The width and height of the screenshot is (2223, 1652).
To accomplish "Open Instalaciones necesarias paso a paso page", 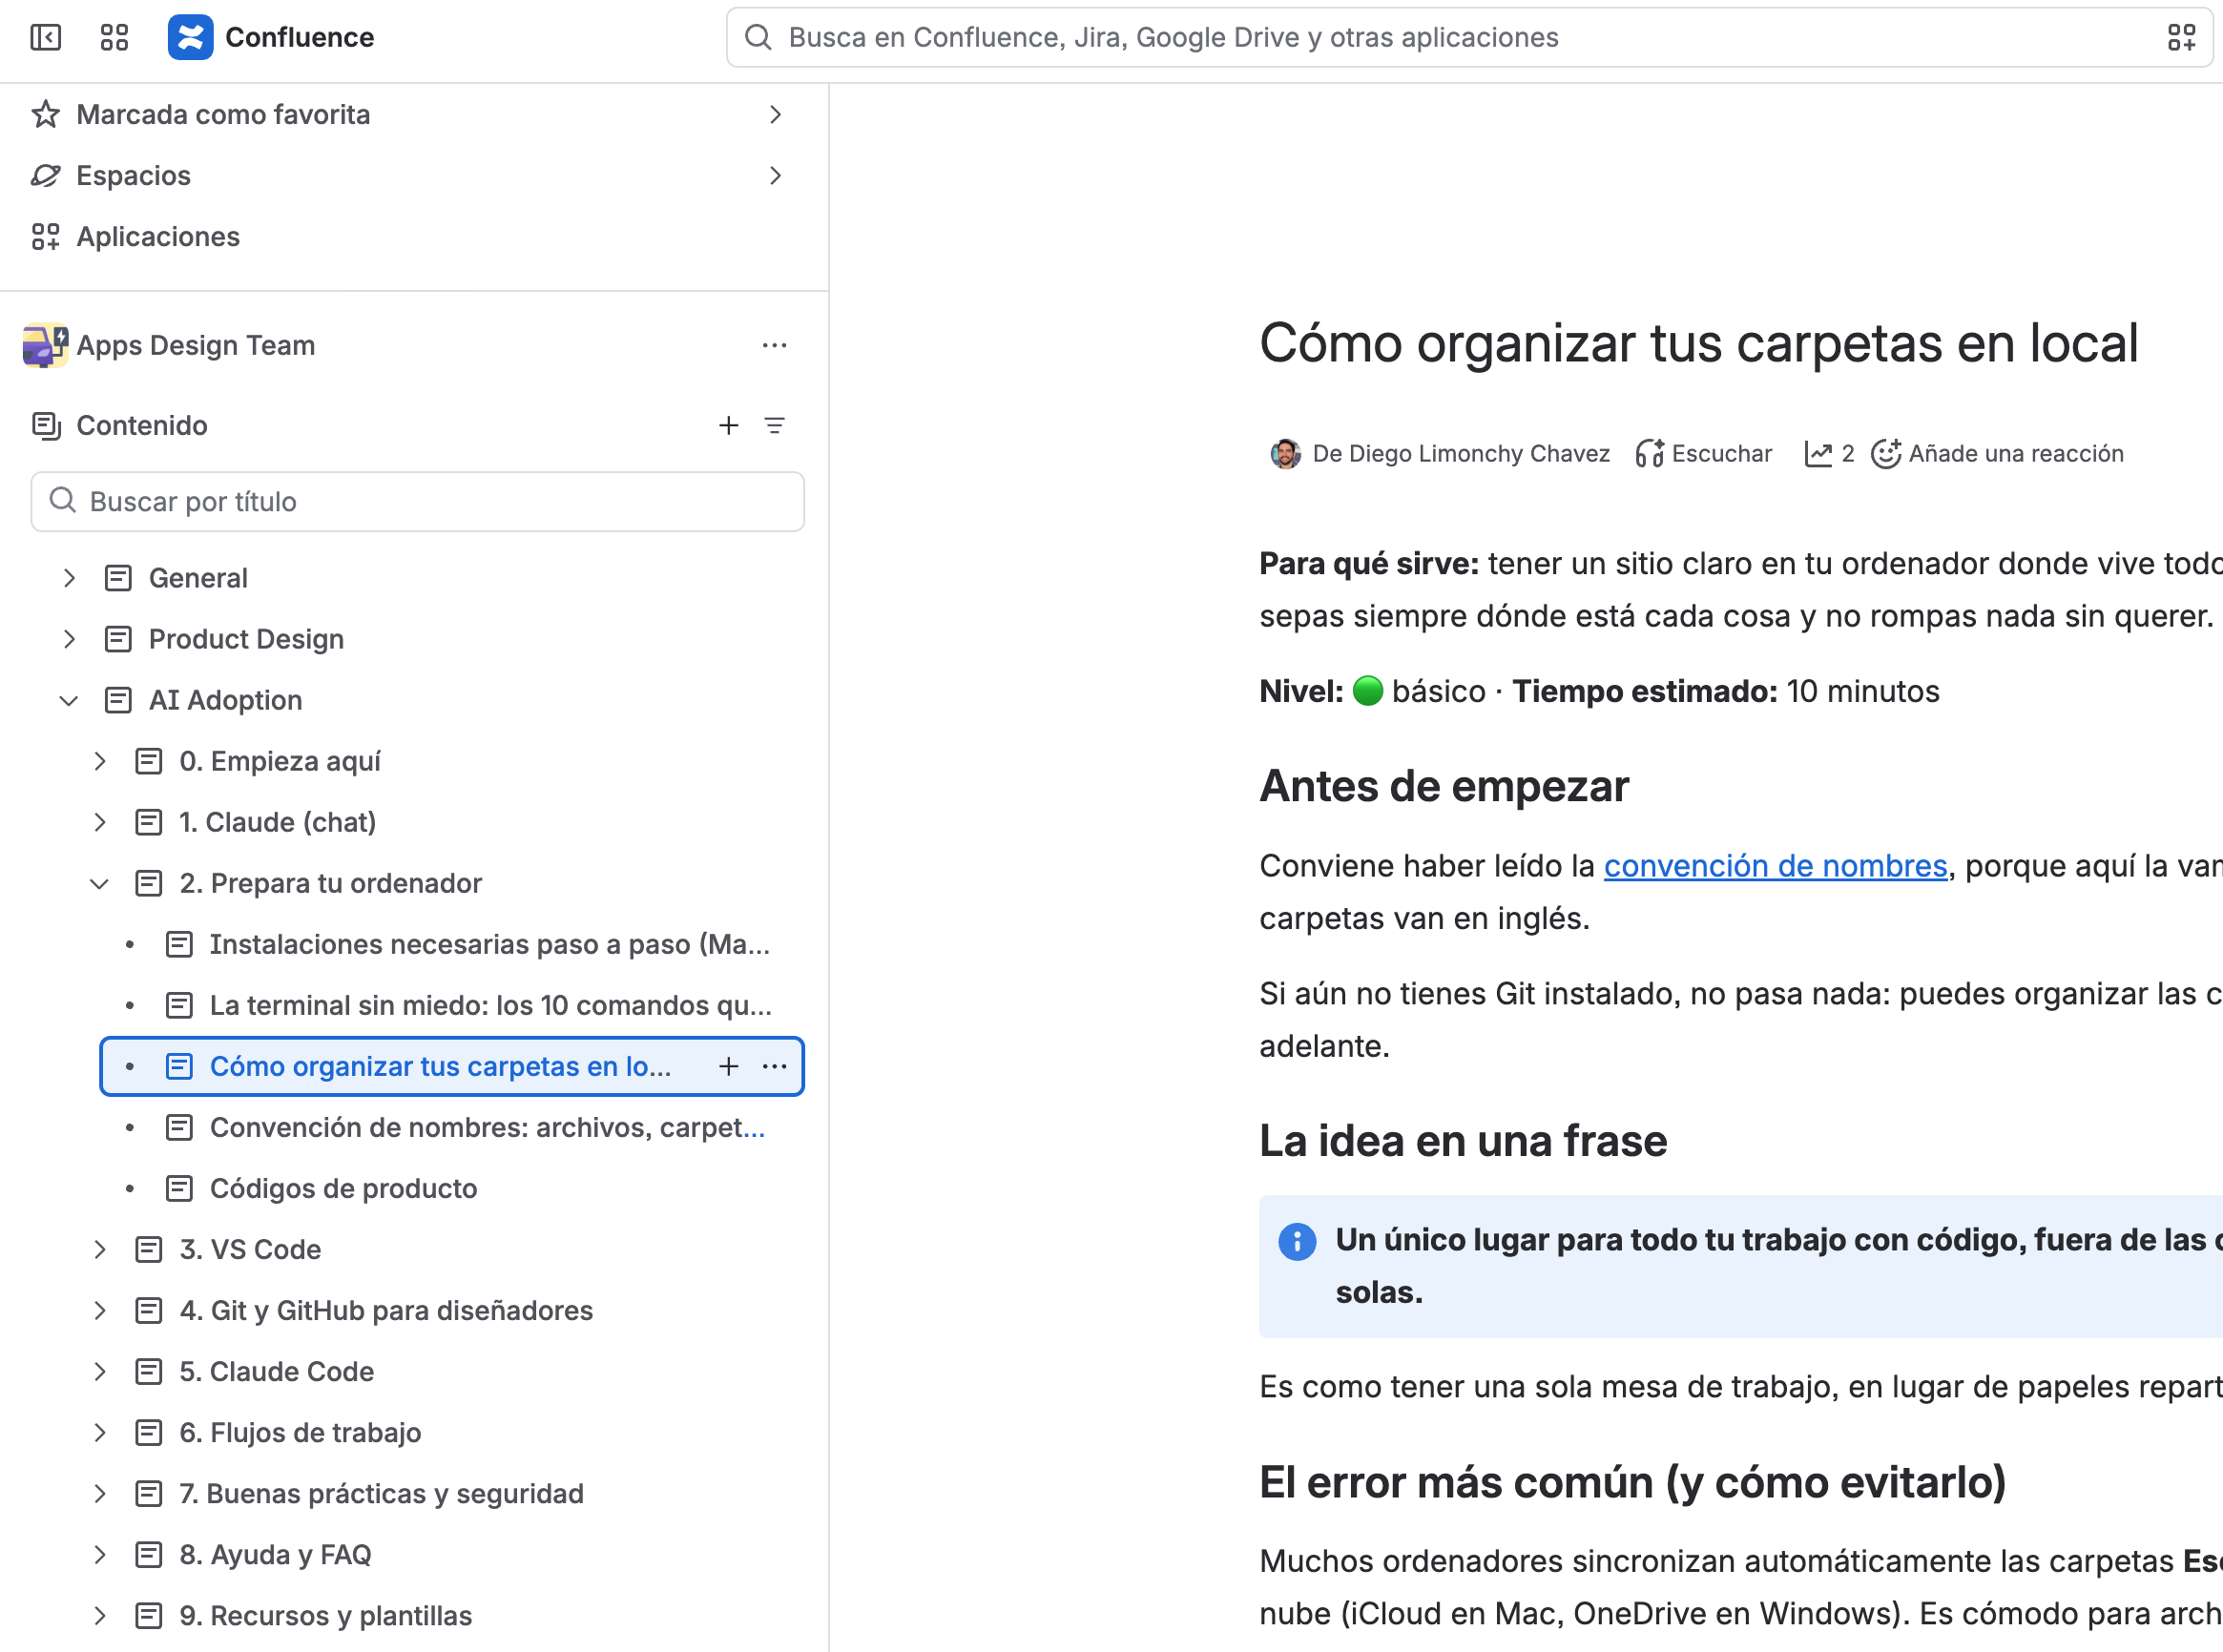I will (x=490, y=944).
